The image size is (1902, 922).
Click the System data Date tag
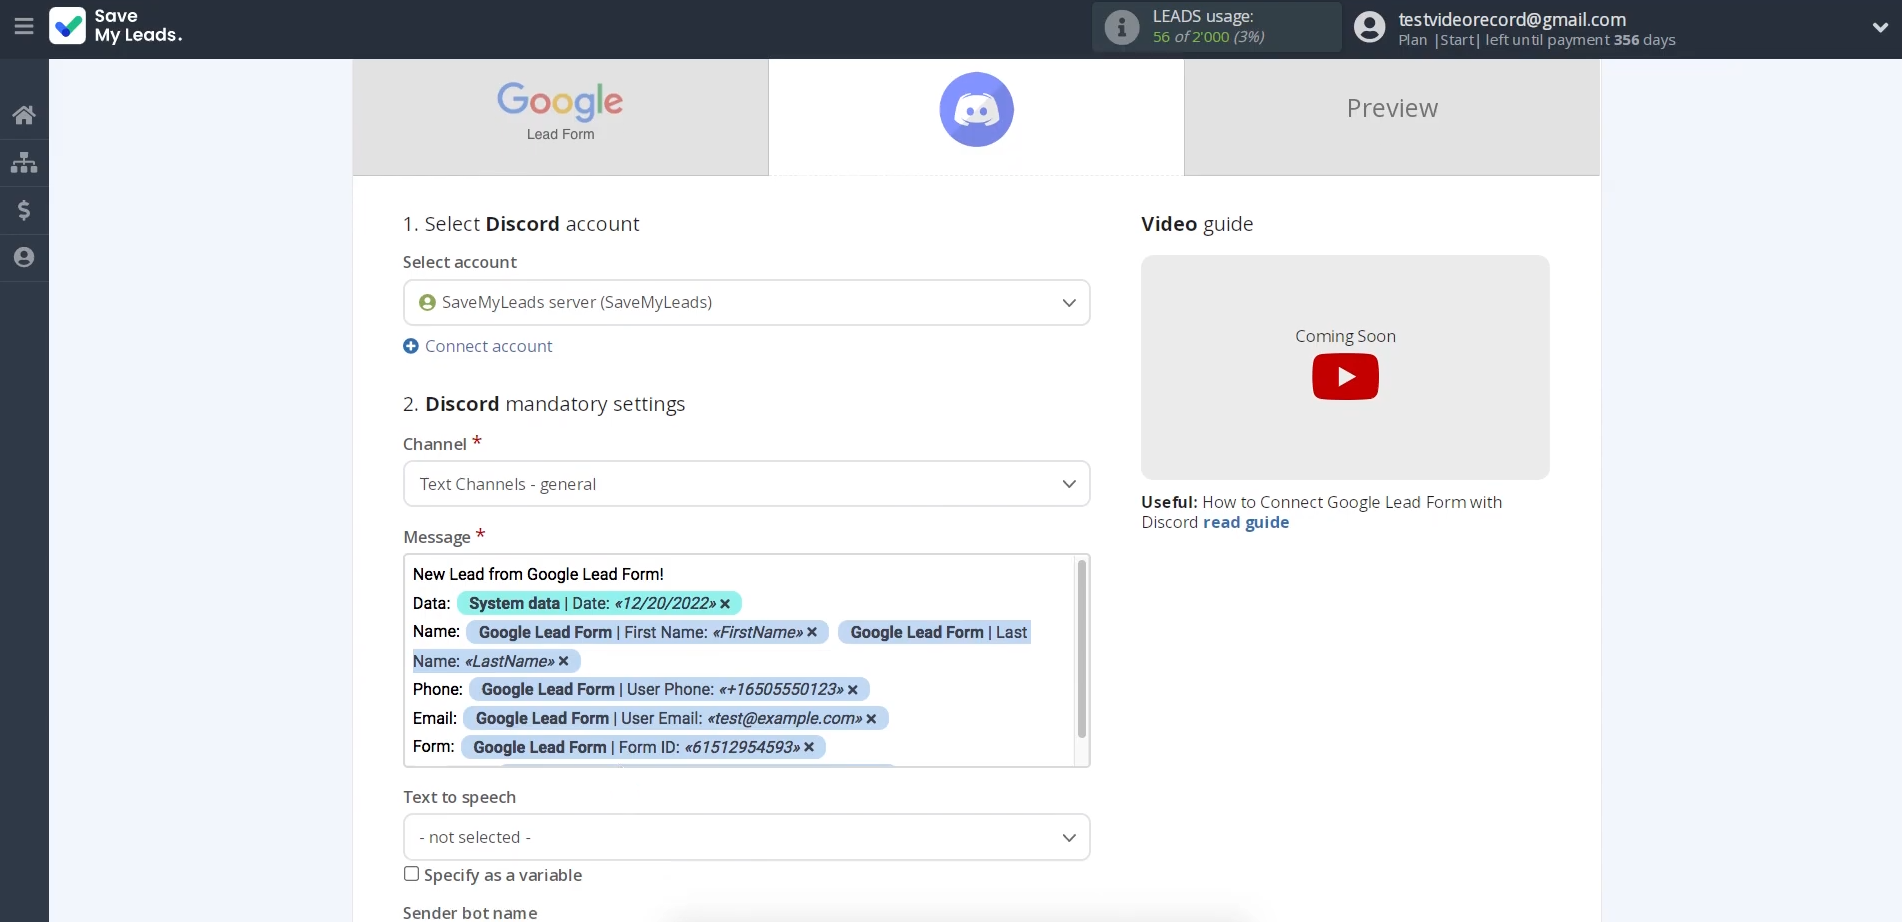coord(599,603)
